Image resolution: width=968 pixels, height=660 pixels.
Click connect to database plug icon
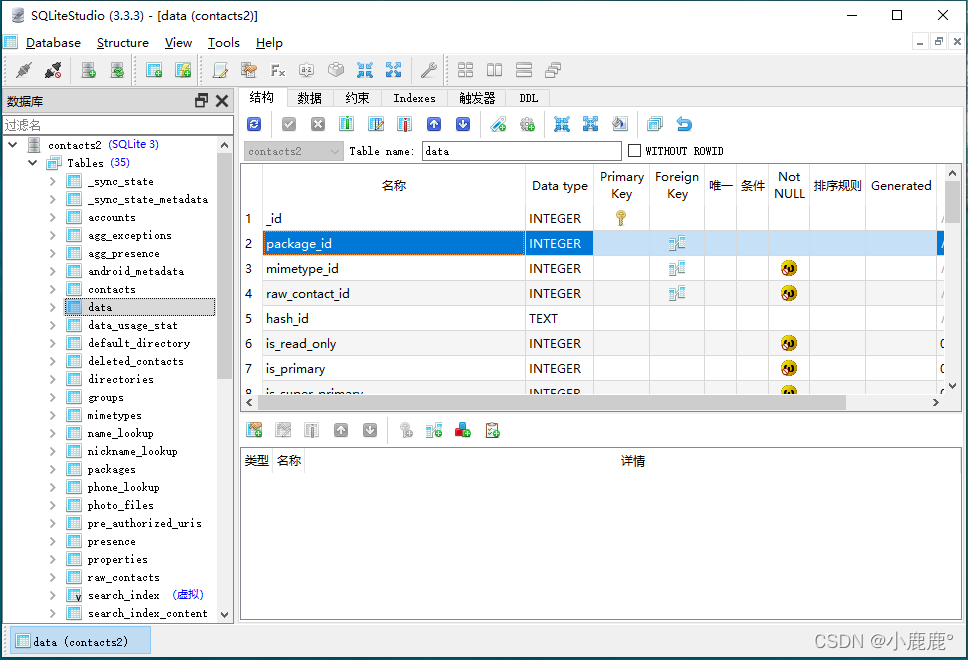[x=23, y=70]
